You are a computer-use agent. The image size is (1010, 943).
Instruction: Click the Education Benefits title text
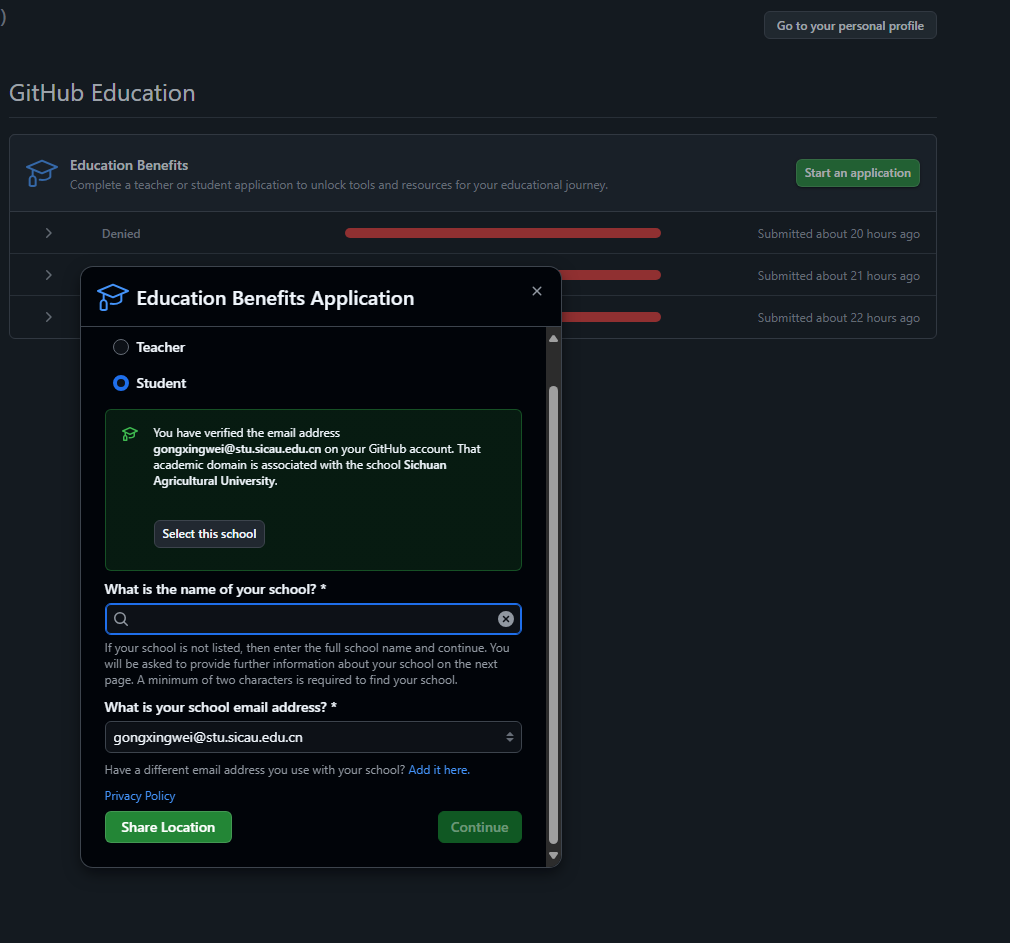pos(129,166)
